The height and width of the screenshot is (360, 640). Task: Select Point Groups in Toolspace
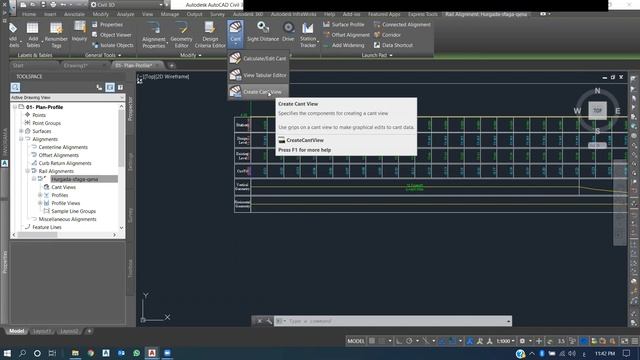point(47,123)
